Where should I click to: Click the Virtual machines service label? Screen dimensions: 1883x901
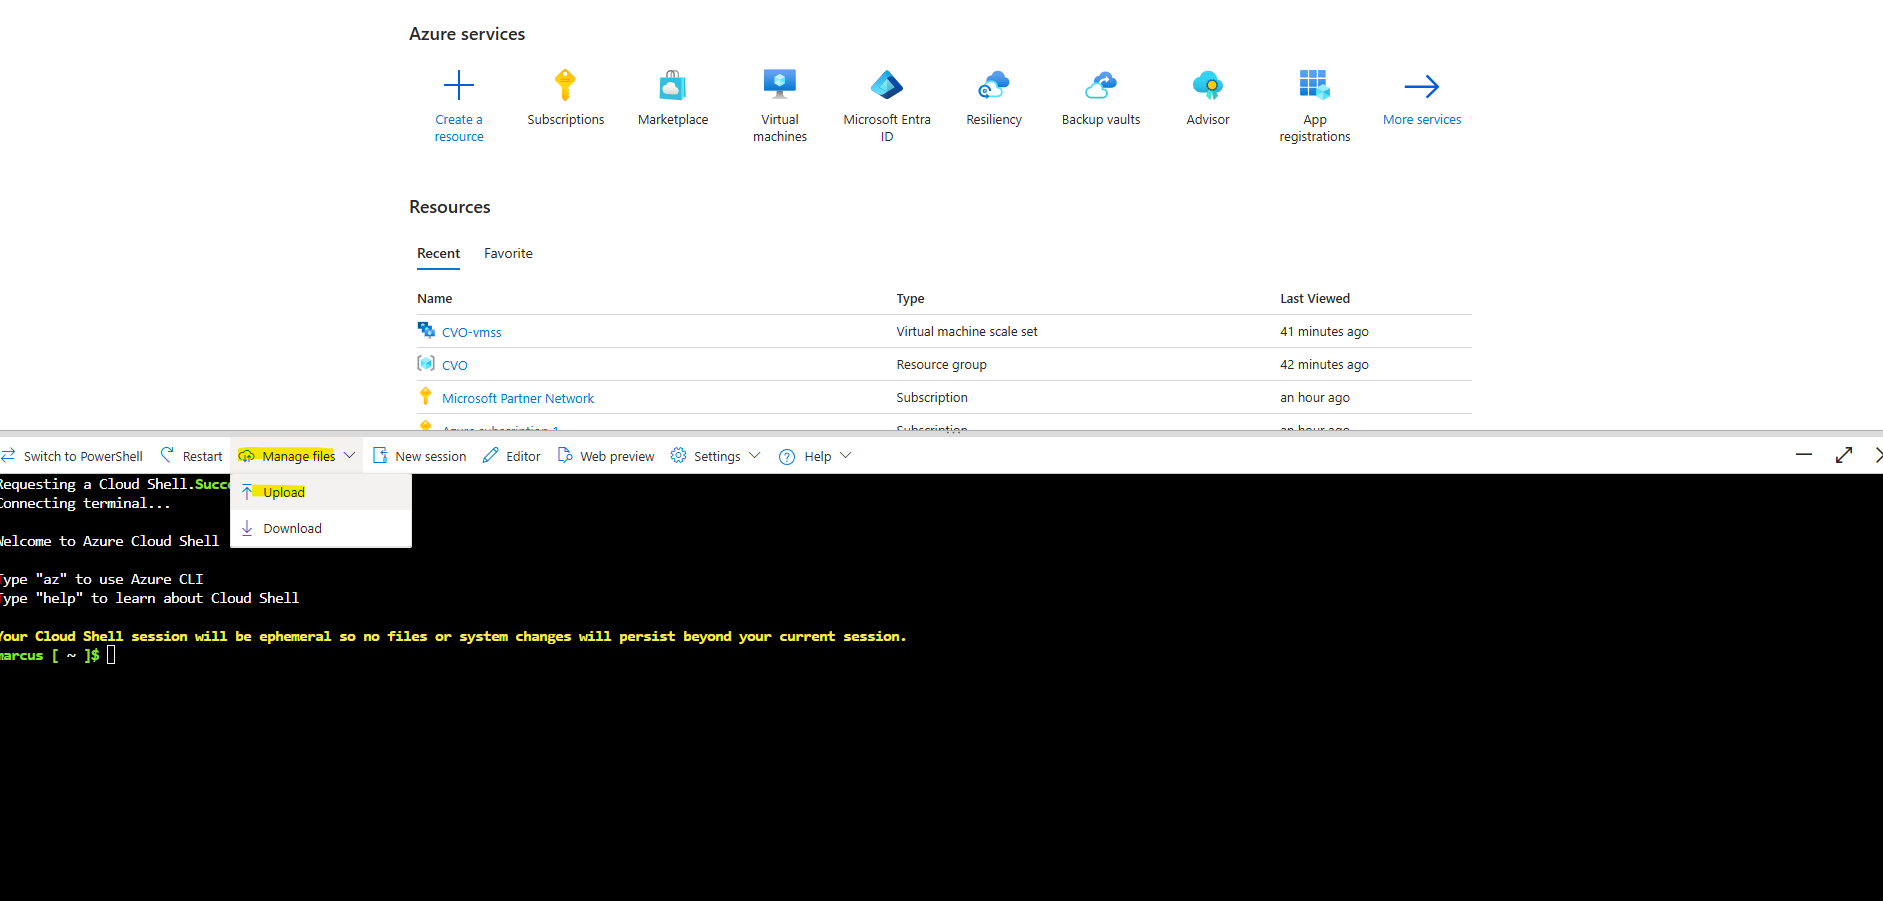pyautogui.click(x=780, y=128)
